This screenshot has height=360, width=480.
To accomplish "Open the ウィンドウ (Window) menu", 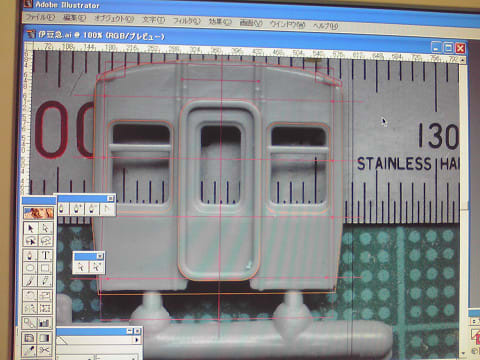I will (287, 24).
